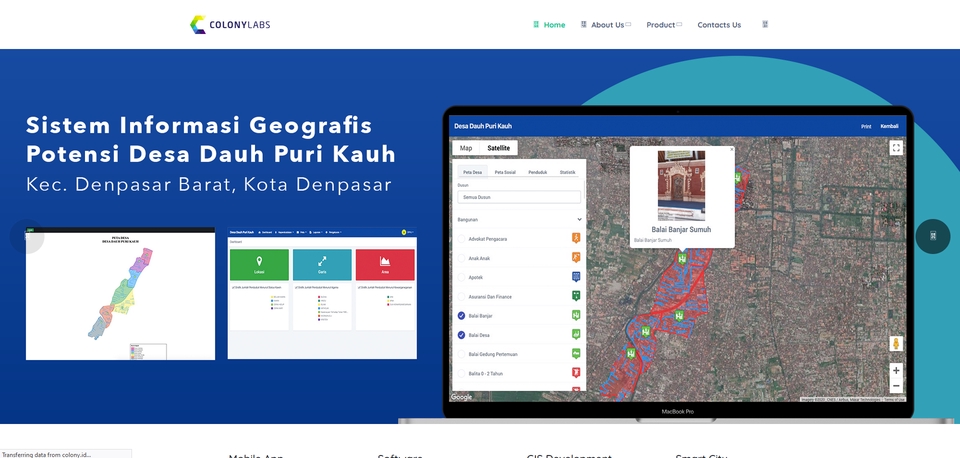Click the Desa Dauh Puri Kauh title
The width and height of the screenshot is (960, 458).
(x=483, y=126)
